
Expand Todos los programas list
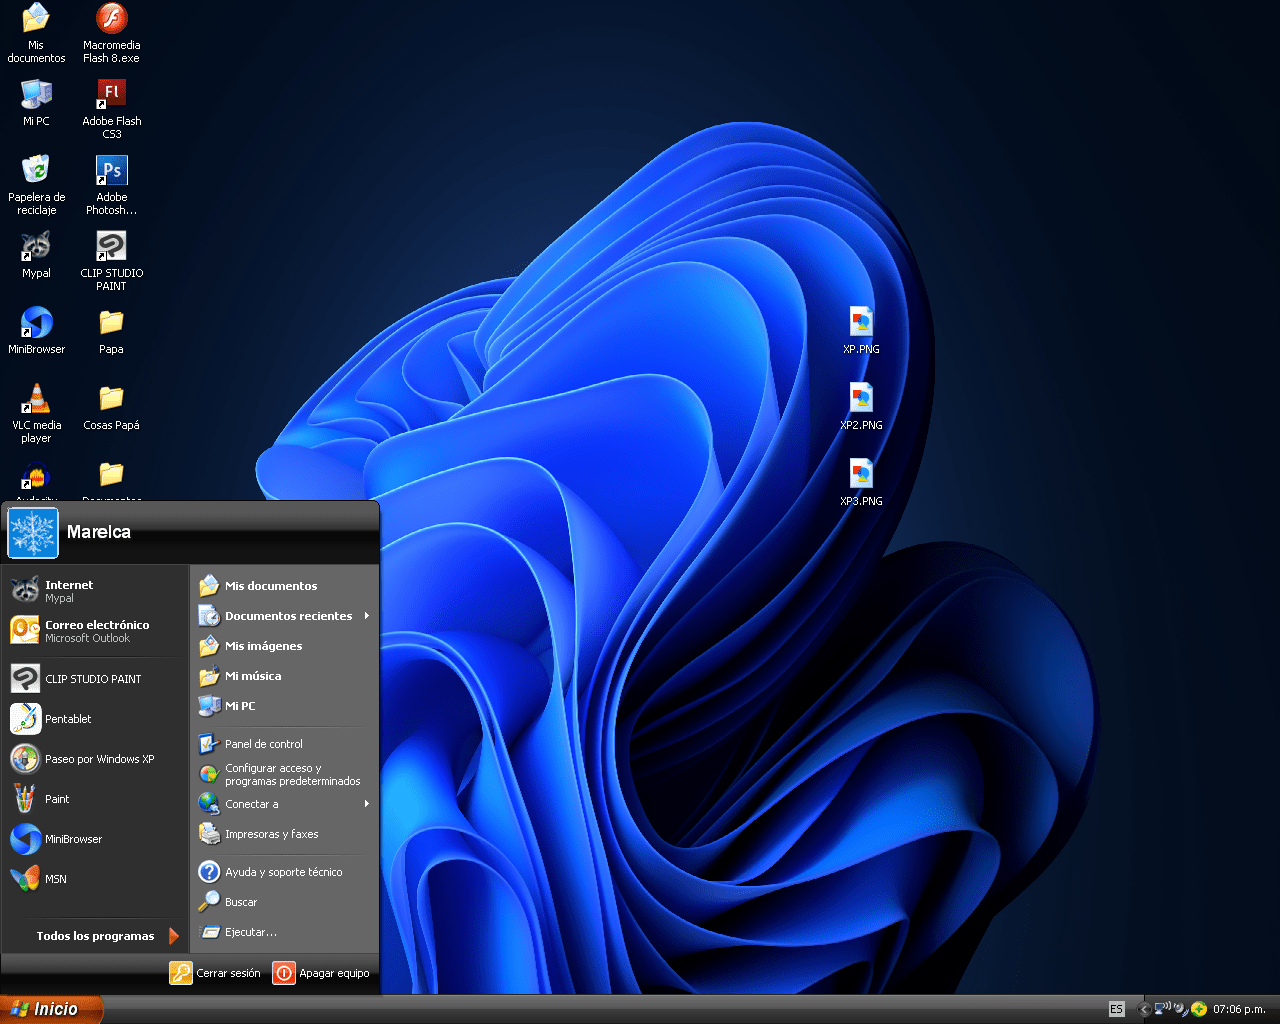96,936
